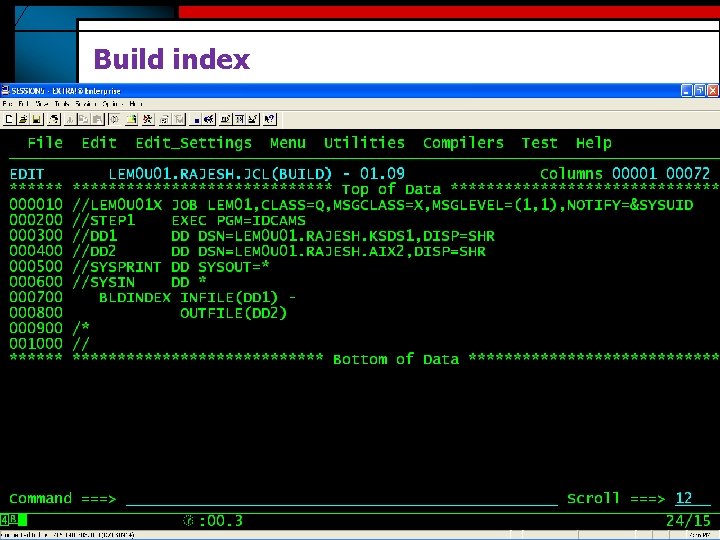Open the Compilers menu
The image size is (720, 540).
[463, 143]
